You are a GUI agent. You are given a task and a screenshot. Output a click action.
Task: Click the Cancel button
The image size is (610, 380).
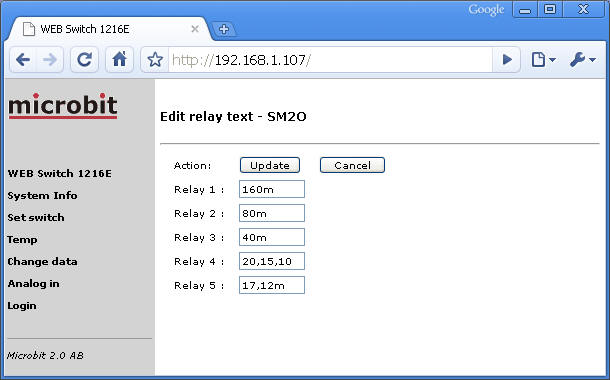352,165
